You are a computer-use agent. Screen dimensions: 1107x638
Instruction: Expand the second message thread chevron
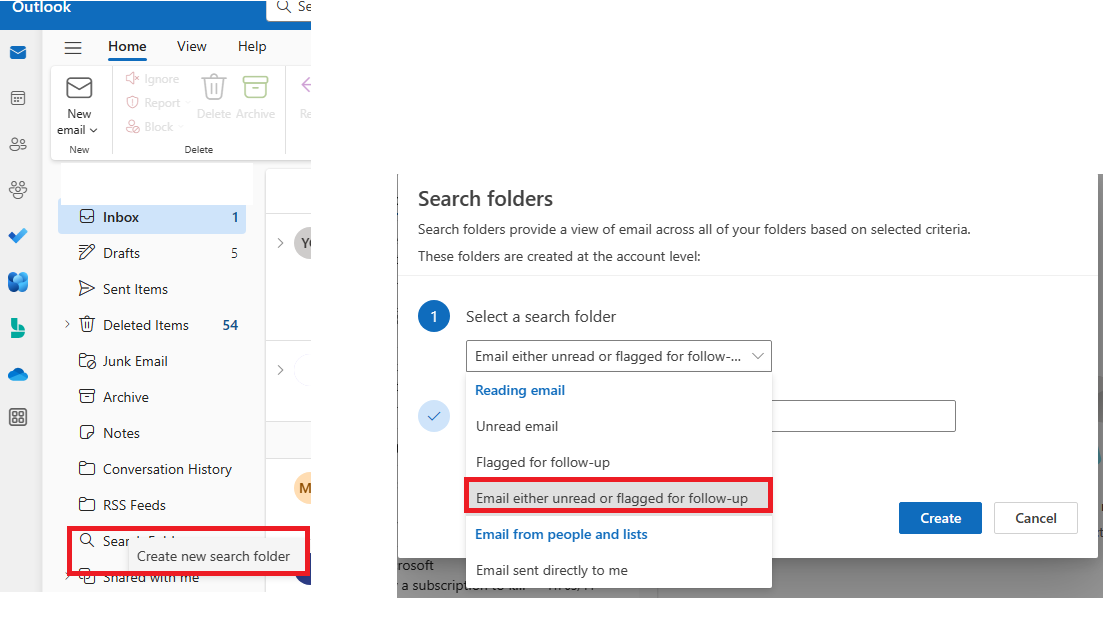[280, 370]
